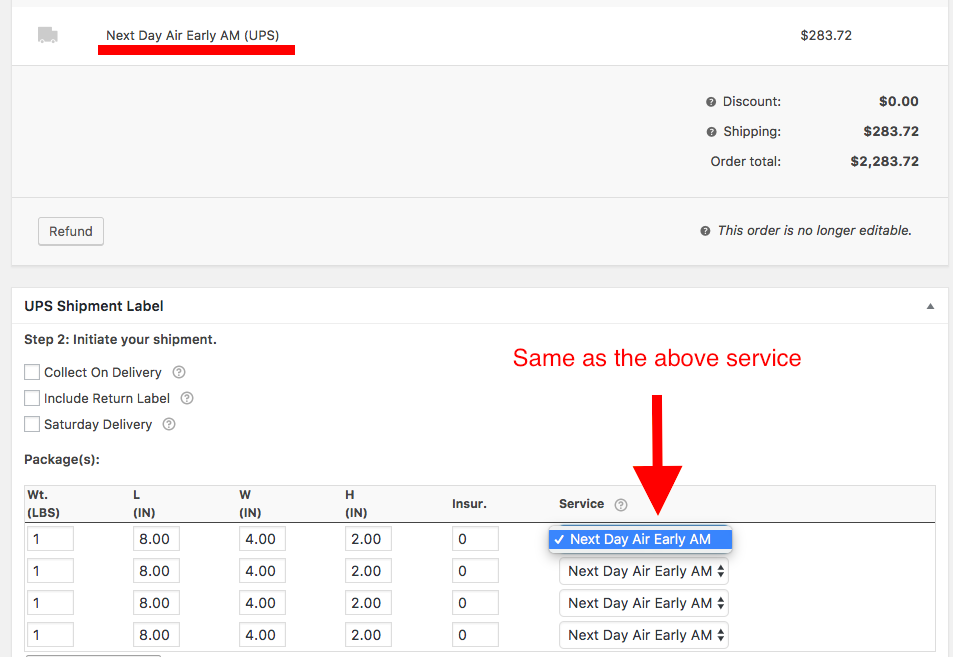The width and height of the screenshot is (953, 657).
Task: Choose the checked 'Next Day Air Early AM' option
Action: [640, 539]
